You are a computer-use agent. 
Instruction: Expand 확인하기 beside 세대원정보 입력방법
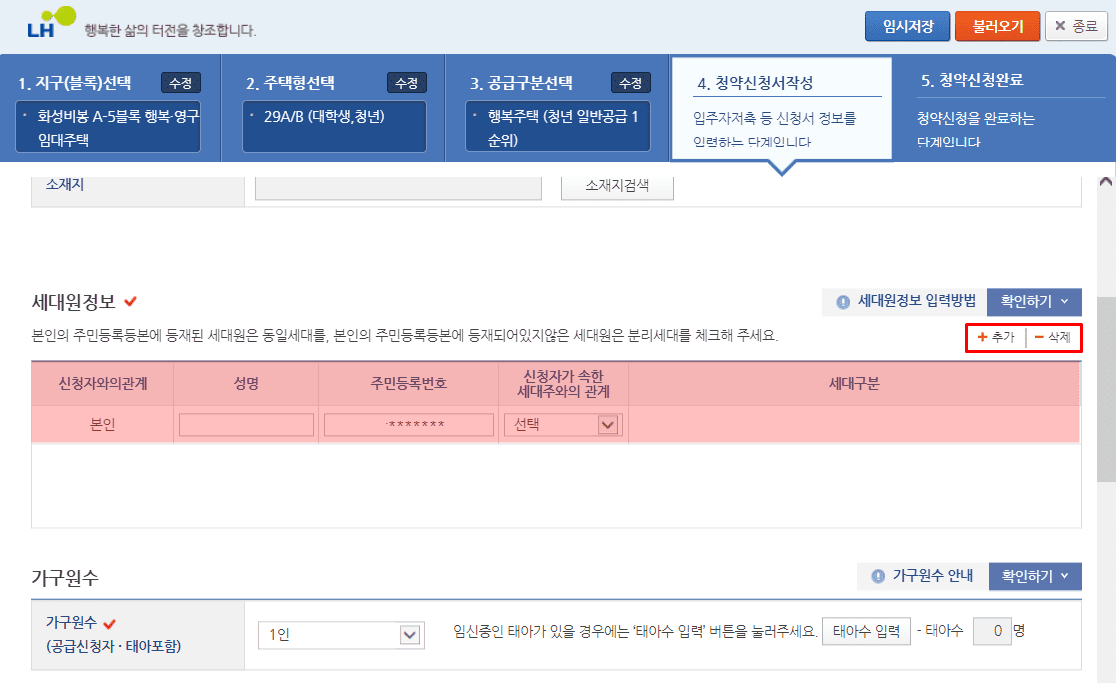point(1034,301)
